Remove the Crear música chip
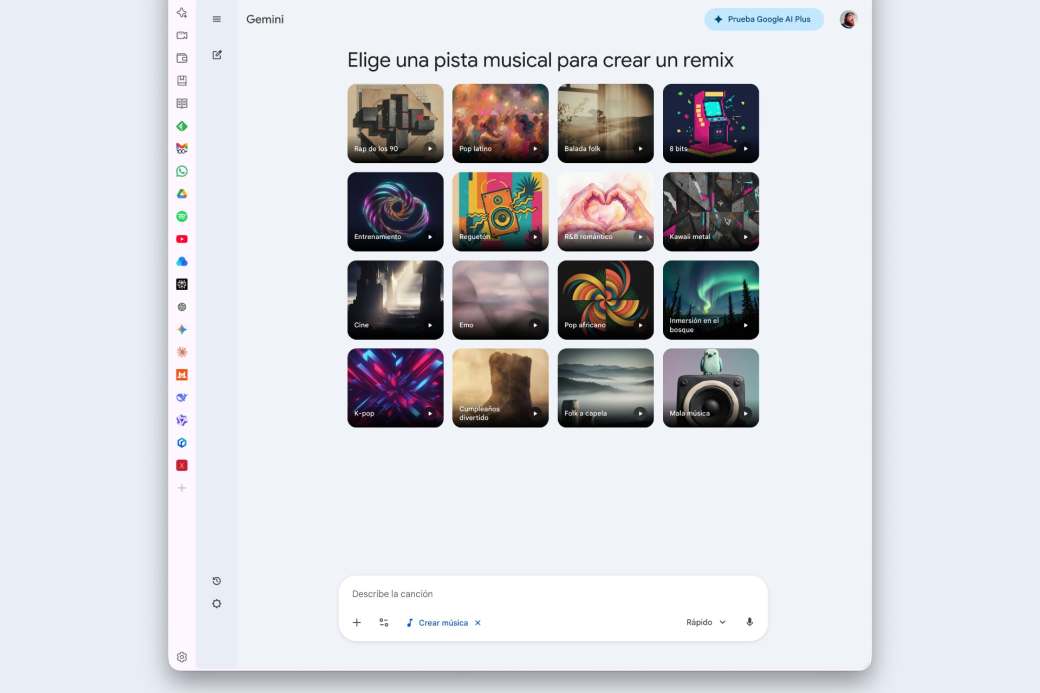 click(478, 622)
